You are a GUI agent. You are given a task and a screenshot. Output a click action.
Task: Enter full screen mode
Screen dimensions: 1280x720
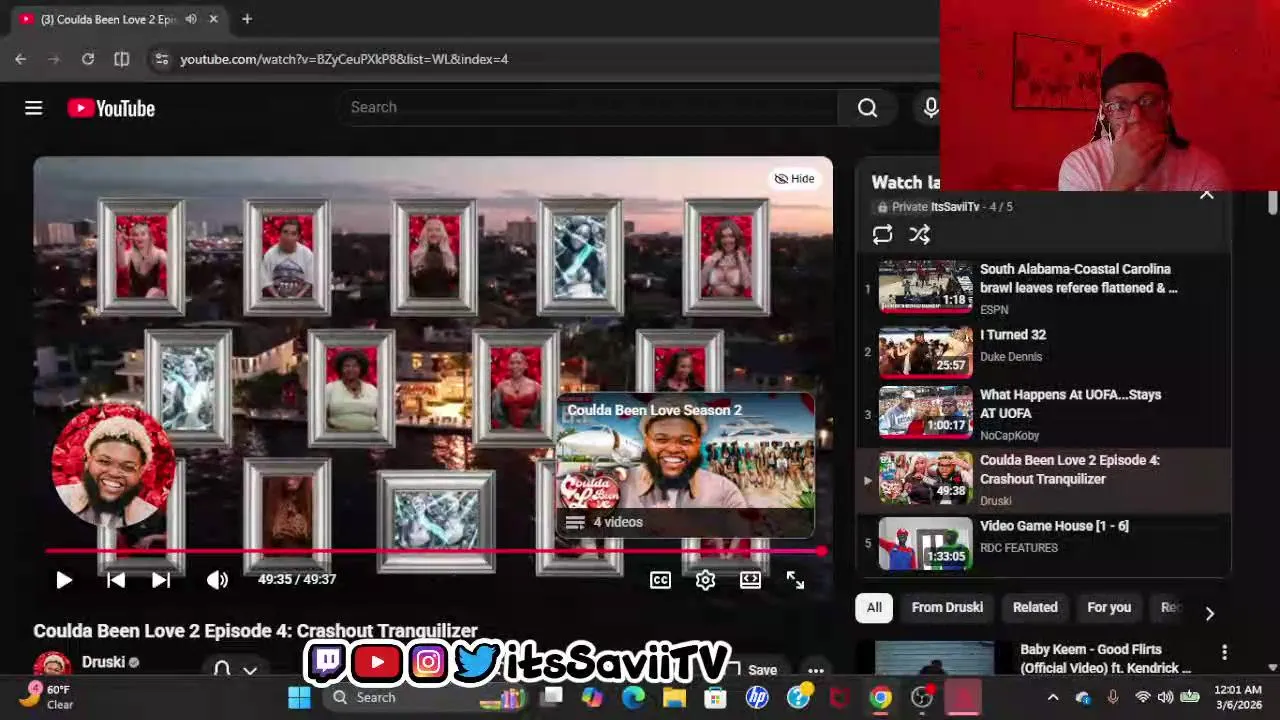coord(795,580)
